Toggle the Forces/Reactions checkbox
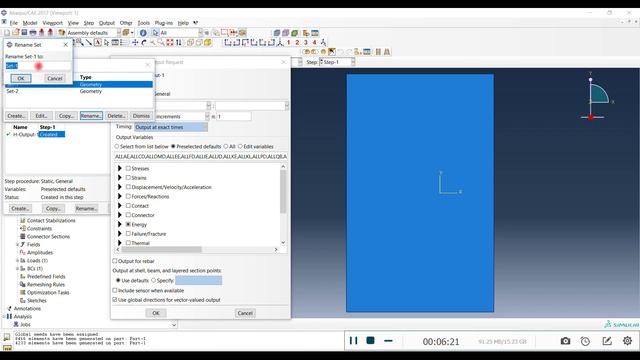 point(128,196)
